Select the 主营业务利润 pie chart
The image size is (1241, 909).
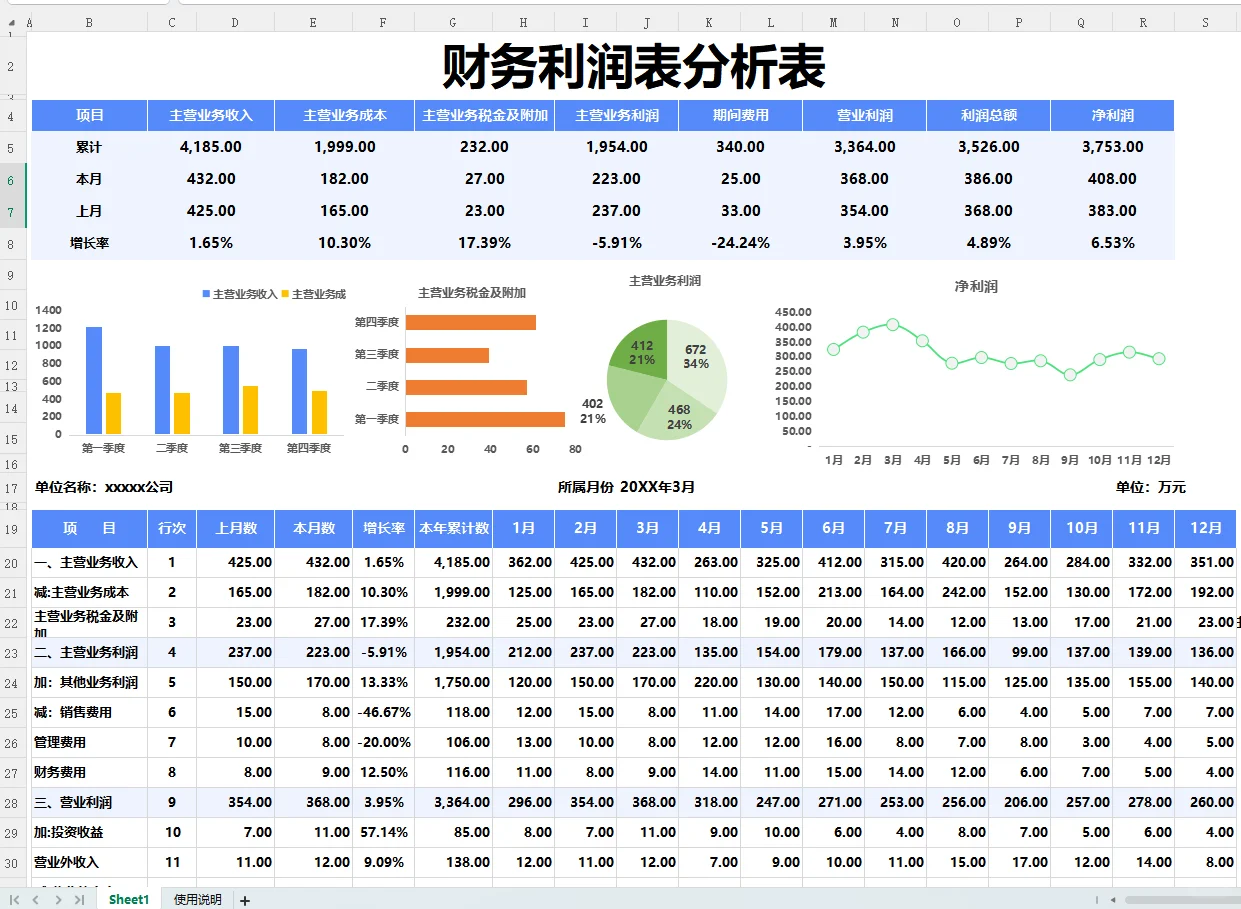coord(666,380)
